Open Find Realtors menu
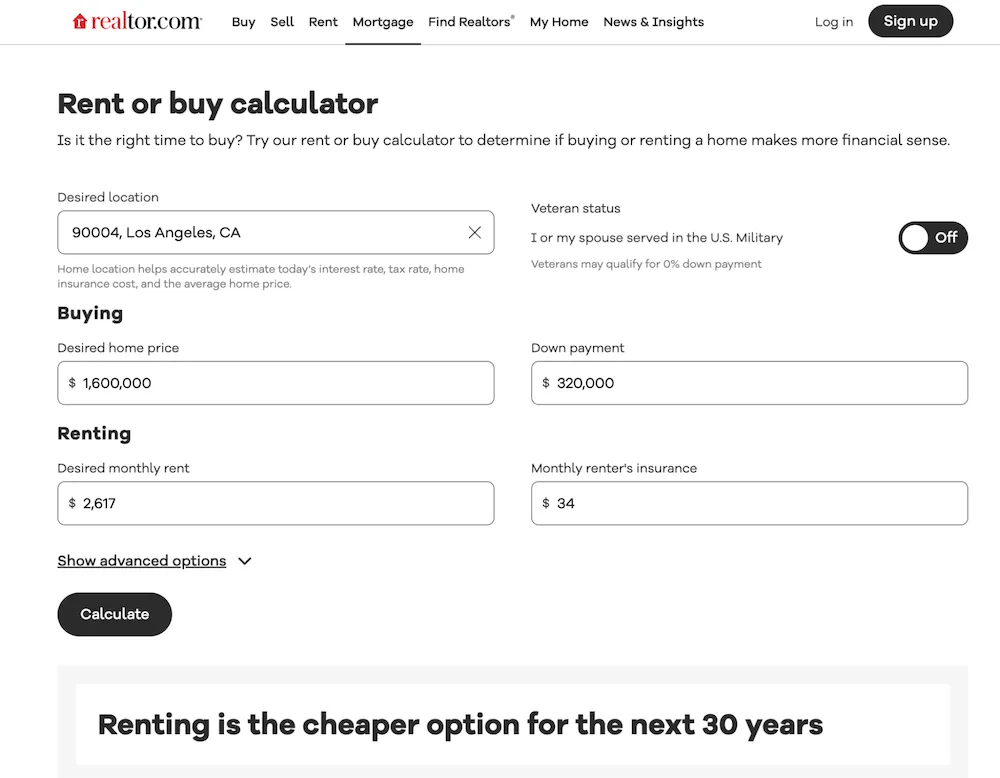1000x778 pixels. 471,22
